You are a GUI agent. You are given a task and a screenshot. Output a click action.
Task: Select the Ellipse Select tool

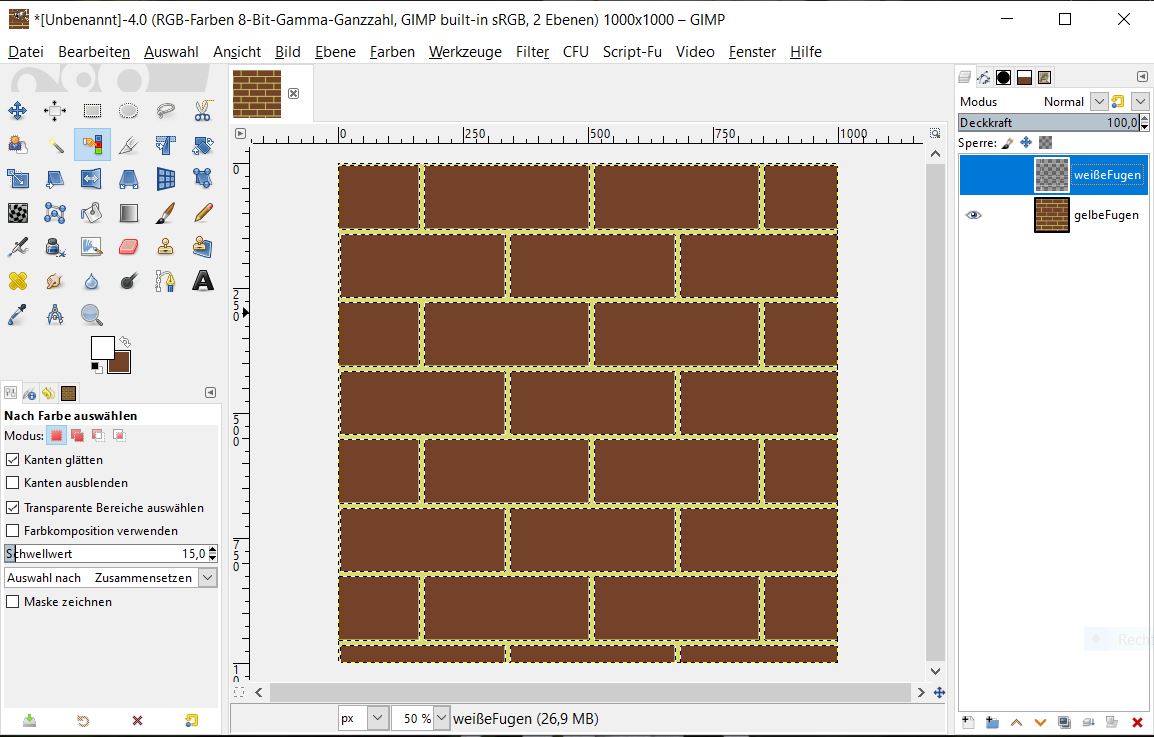pyautogui.click(x=129, y=111)
